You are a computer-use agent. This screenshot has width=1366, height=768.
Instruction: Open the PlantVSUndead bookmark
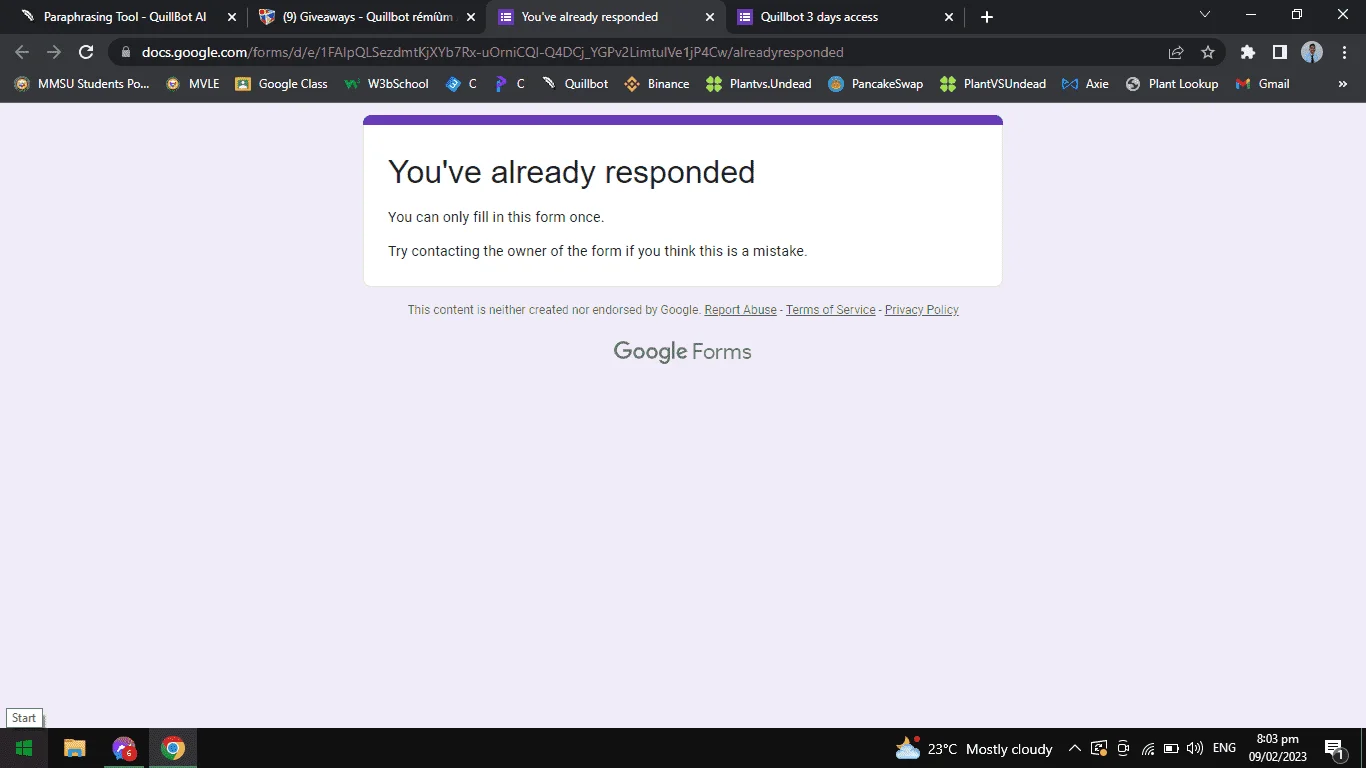pyautogui.click(x=993, y=84)
